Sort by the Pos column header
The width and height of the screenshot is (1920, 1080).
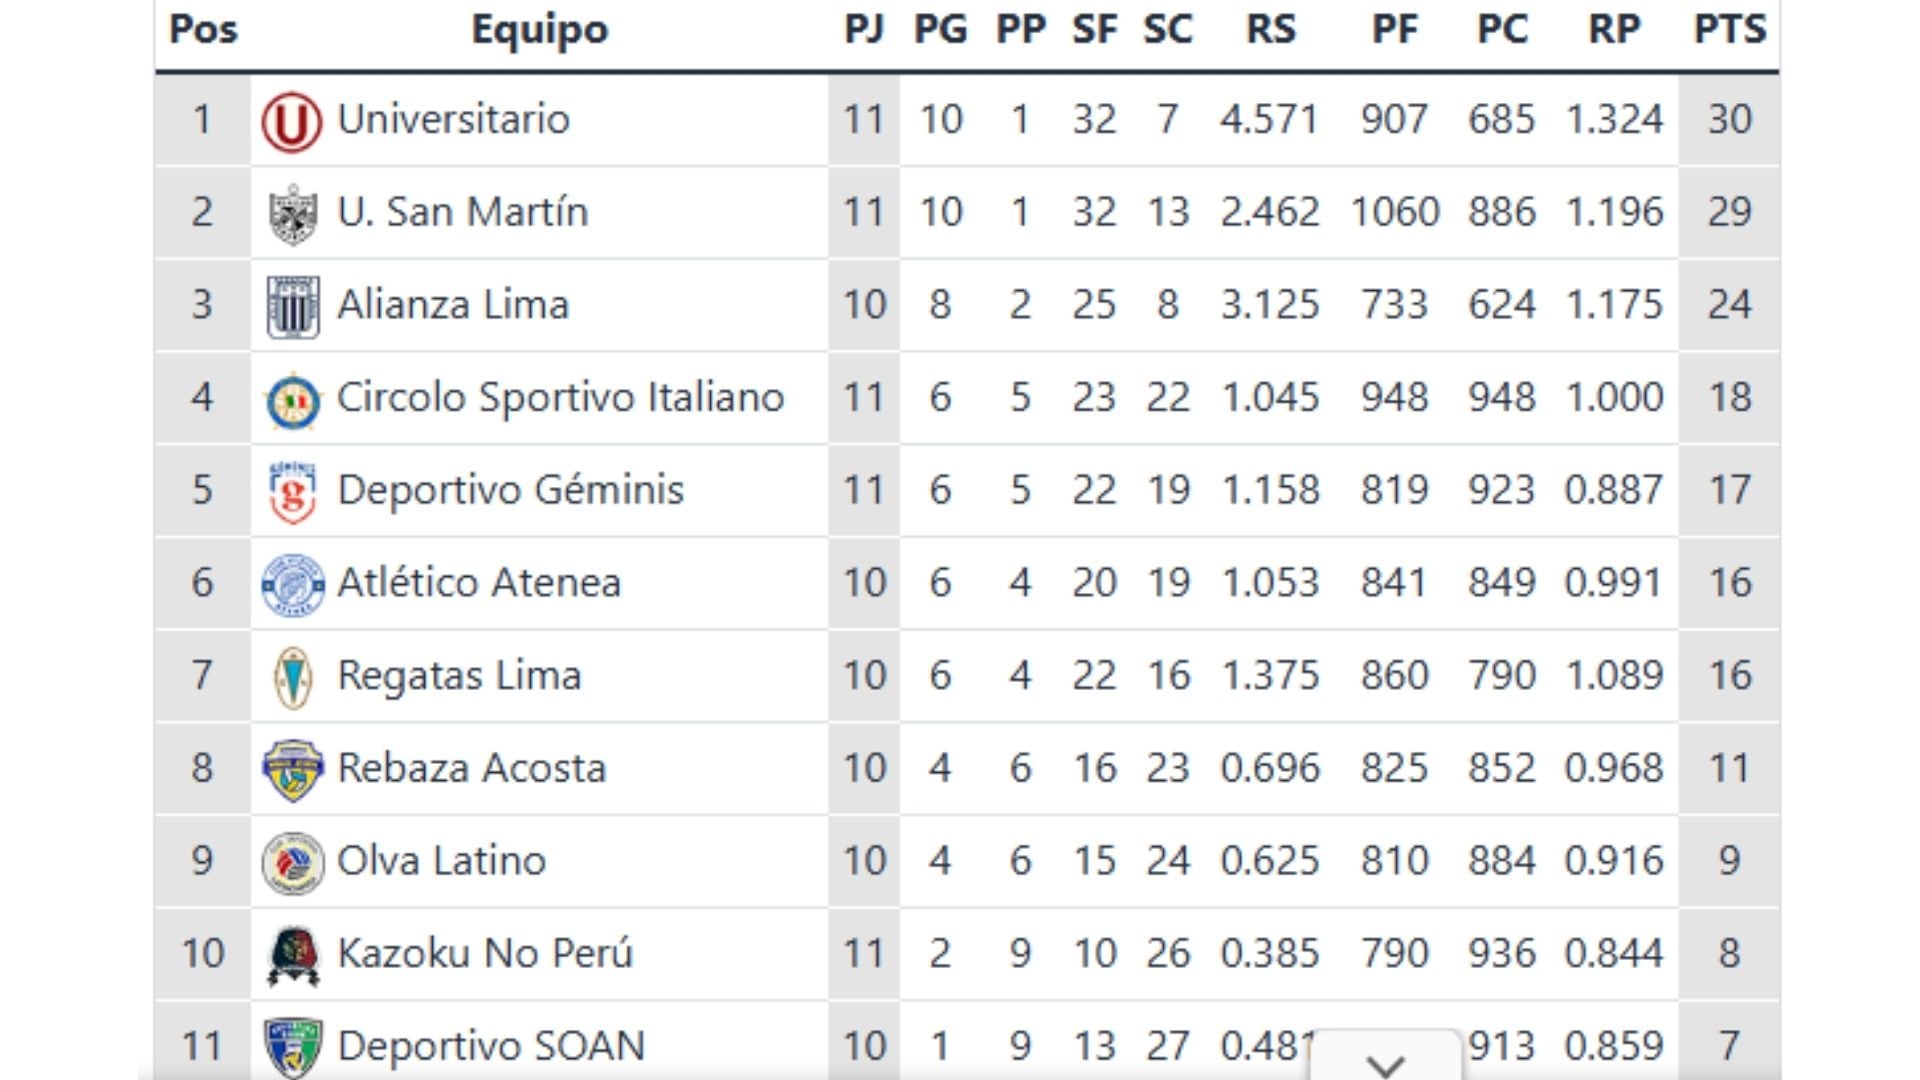coord(204,30)
